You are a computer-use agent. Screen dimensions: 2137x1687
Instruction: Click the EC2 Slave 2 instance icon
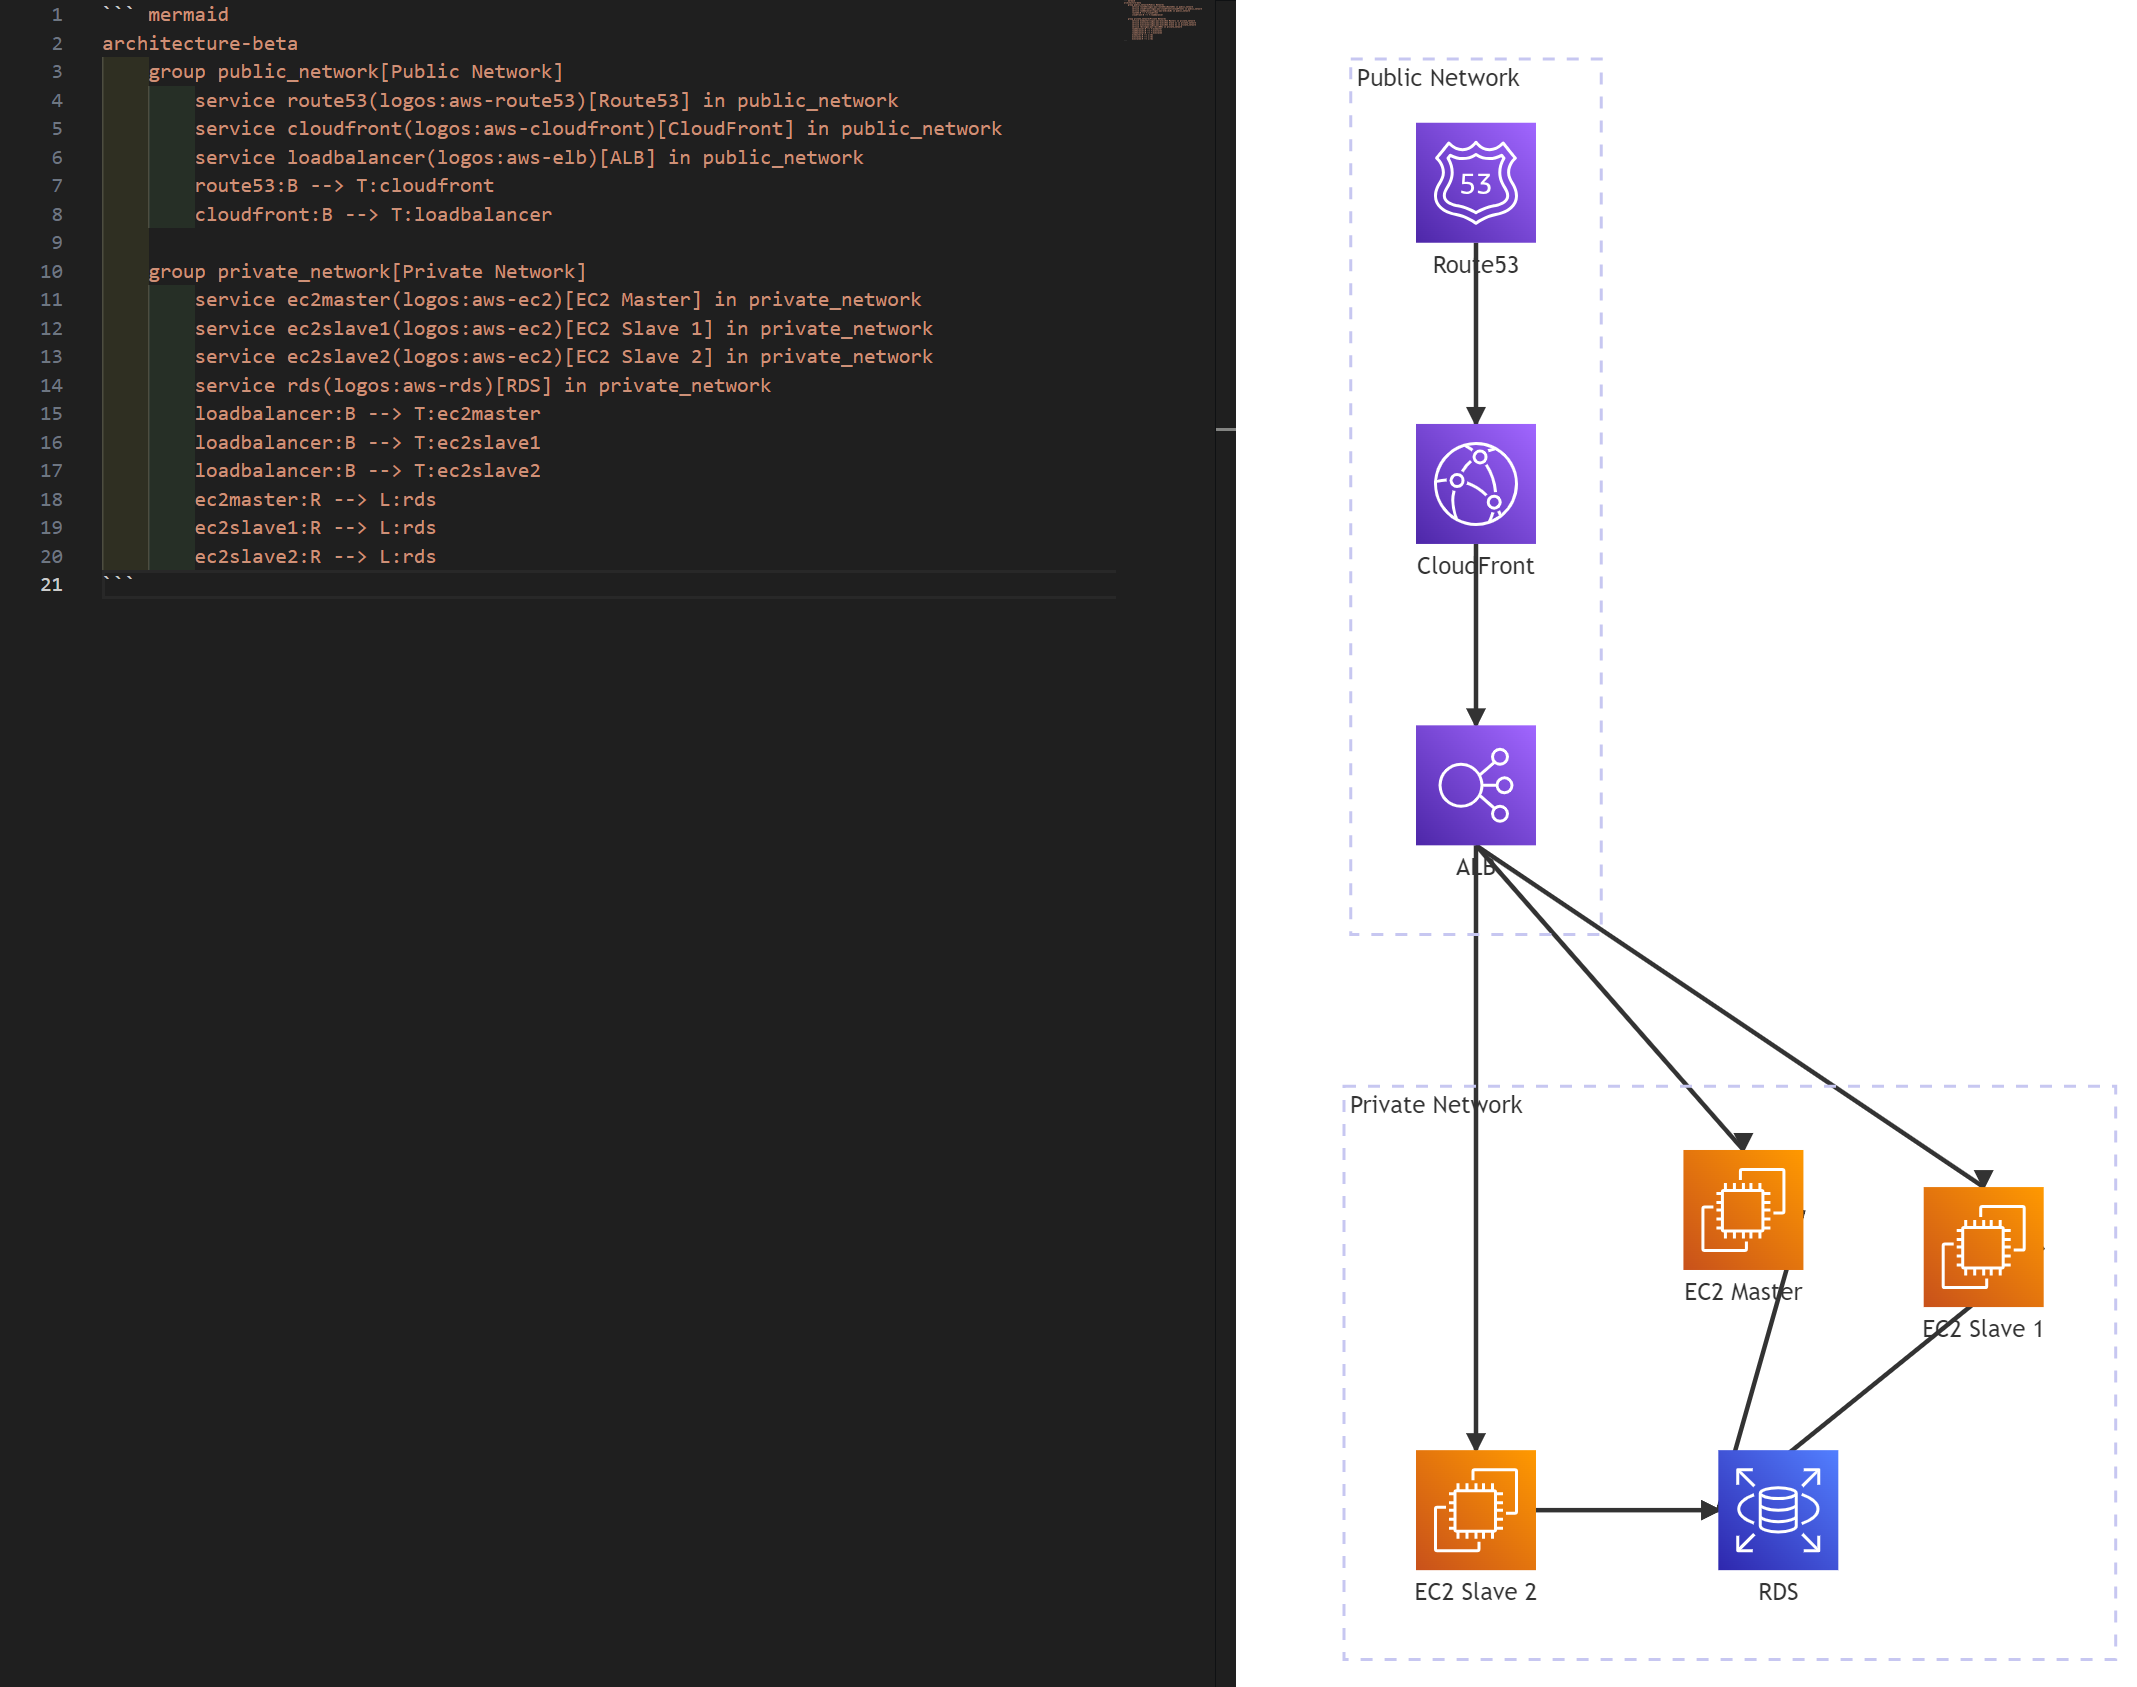click(1475, 1510)
